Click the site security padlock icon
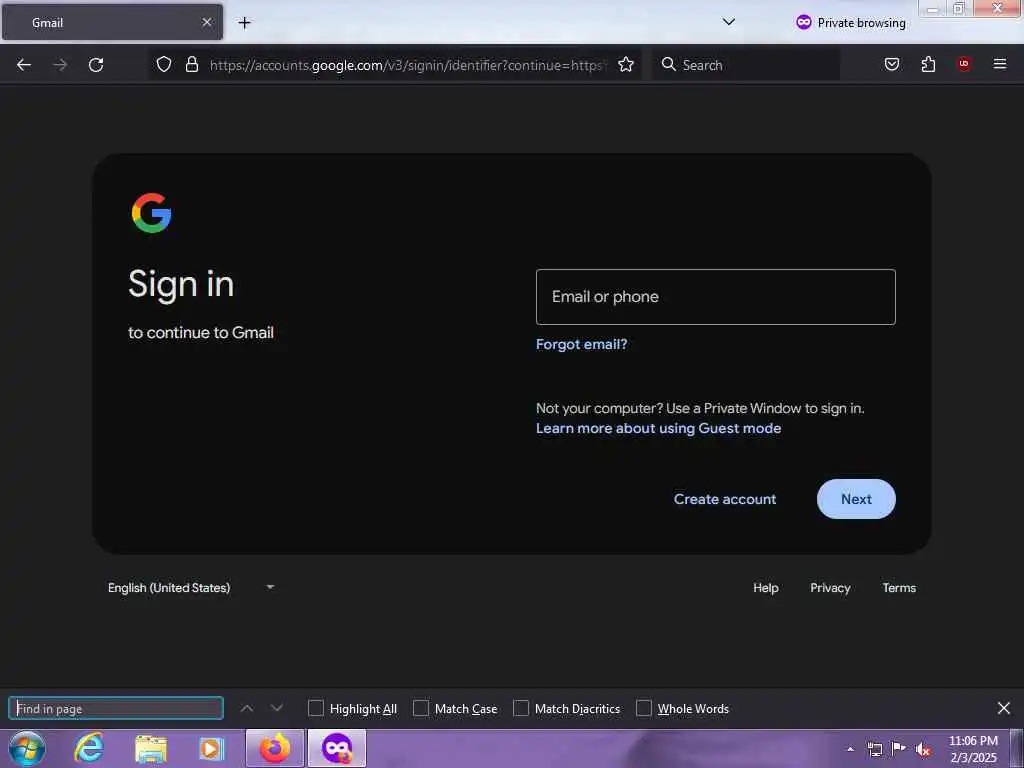This screenshot has height=768, width=1024. [191, 64]
